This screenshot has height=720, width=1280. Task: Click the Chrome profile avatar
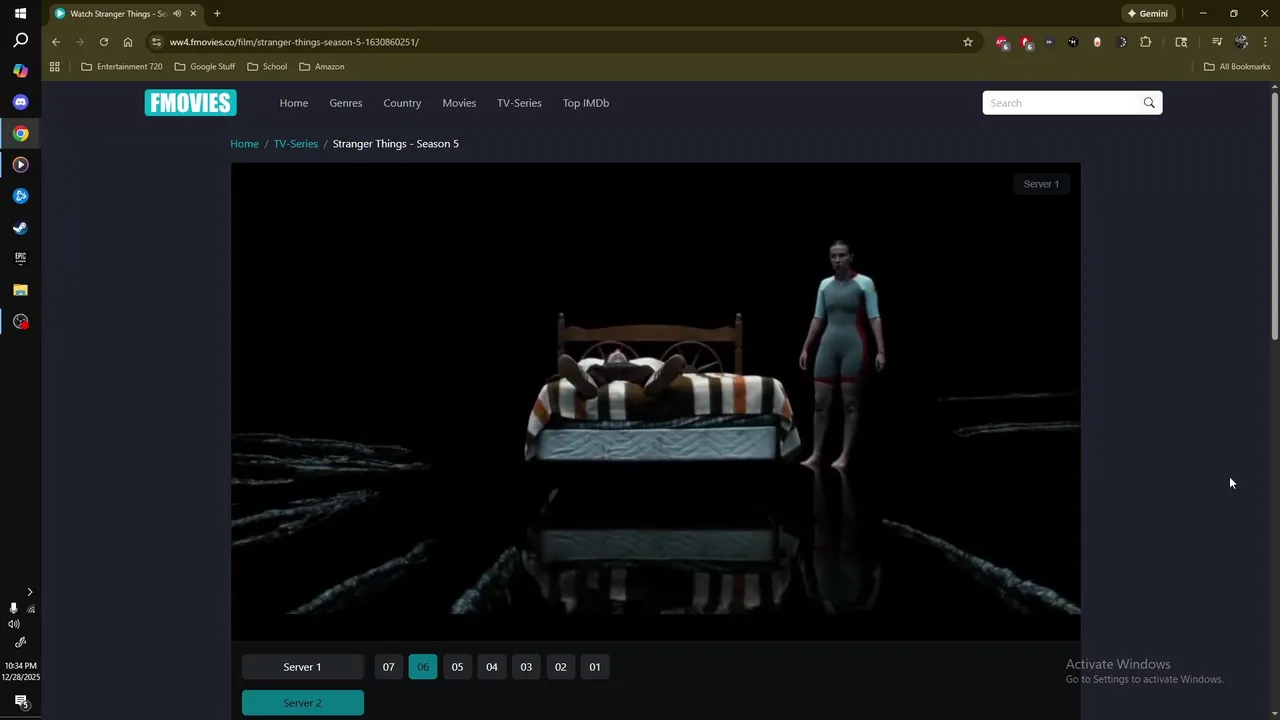(x=1241, y=42)
